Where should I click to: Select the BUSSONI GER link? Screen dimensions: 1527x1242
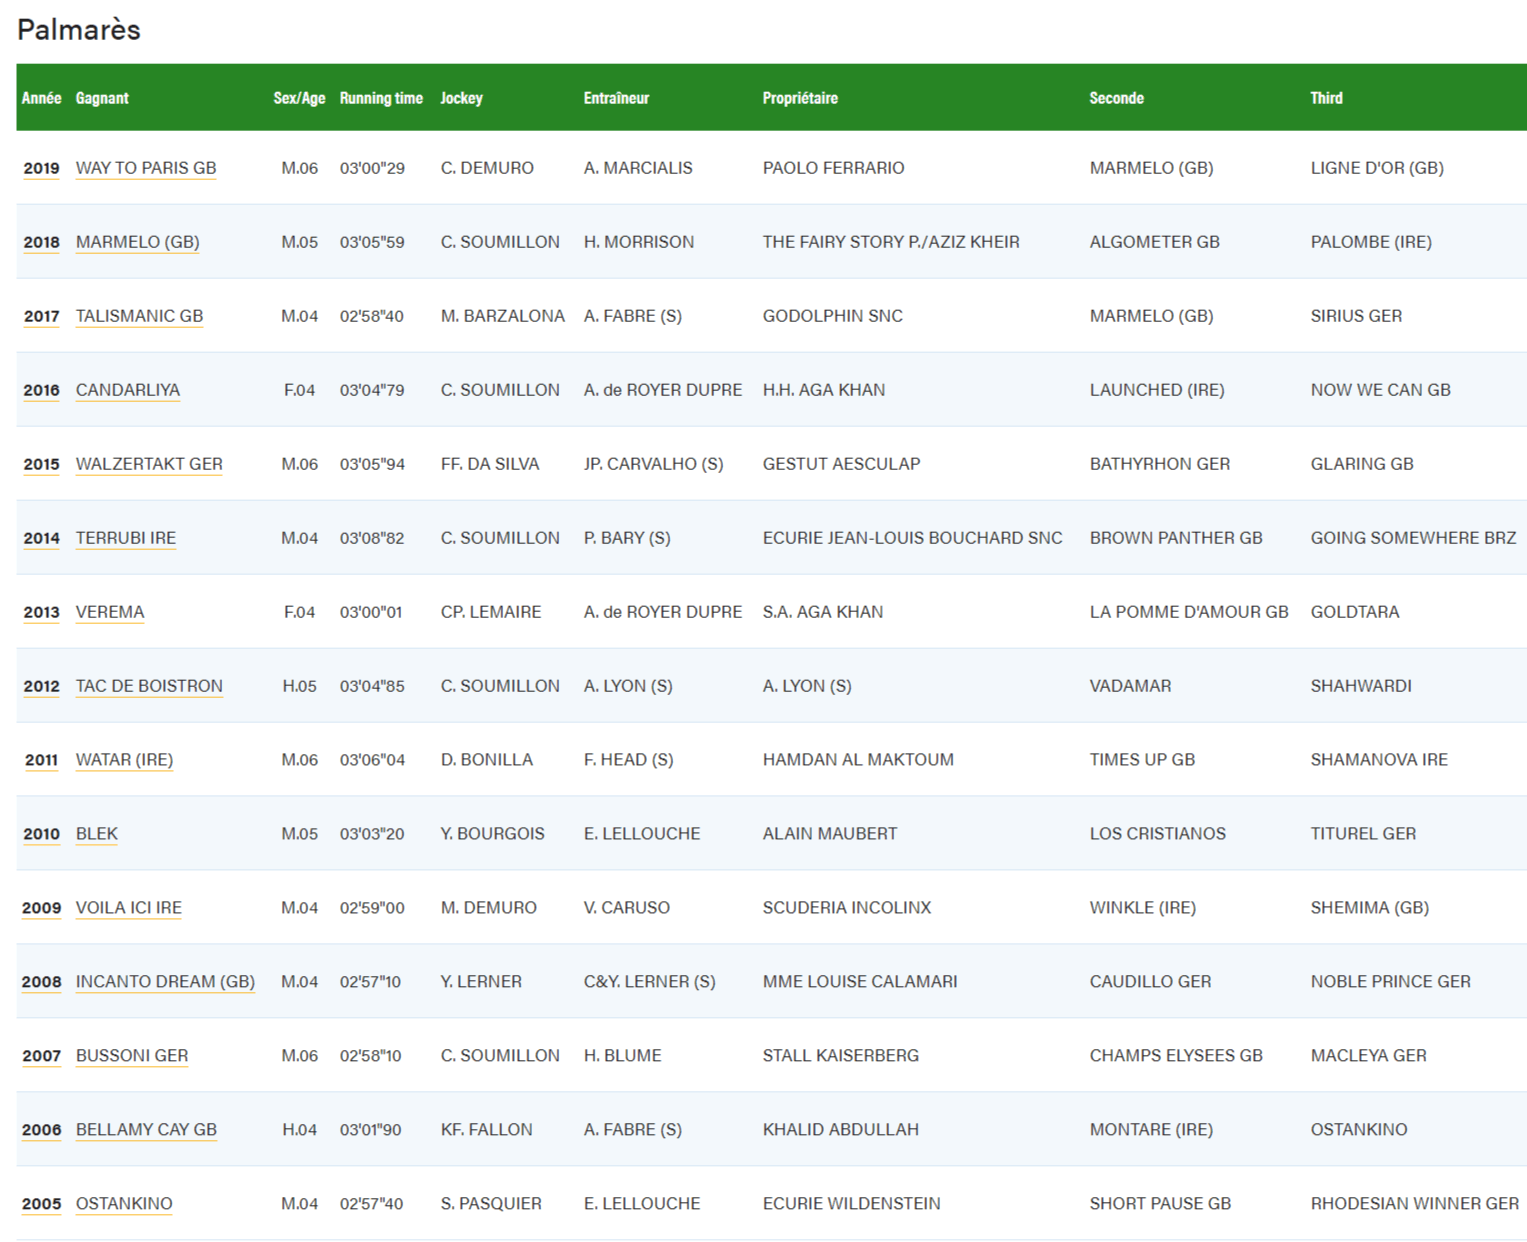[x=132, y=1055]
